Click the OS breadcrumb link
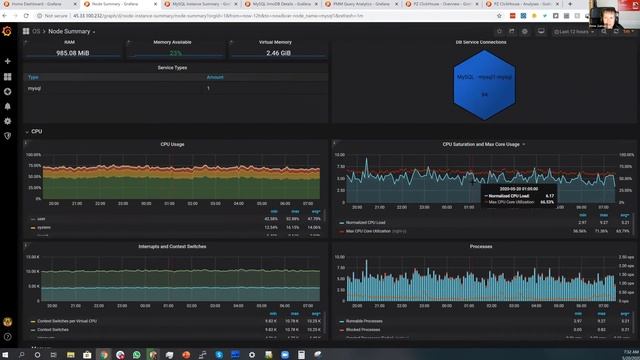 [x=36, y=31]
